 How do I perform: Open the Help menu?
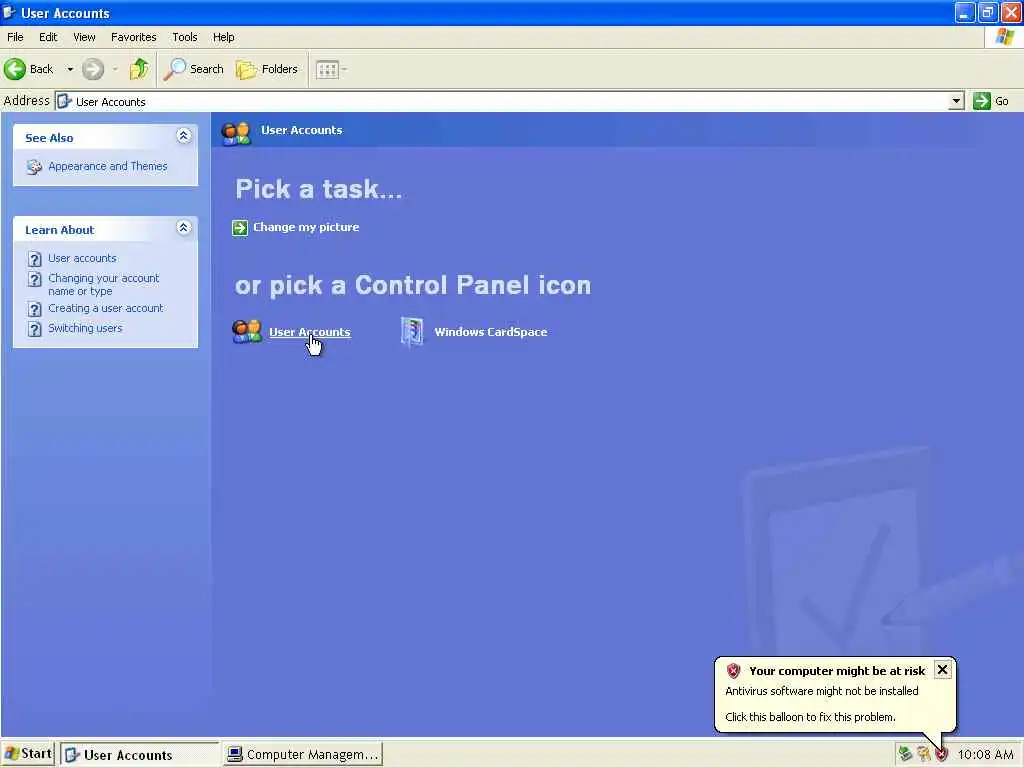pyautogui.click(x=223, y=37)
